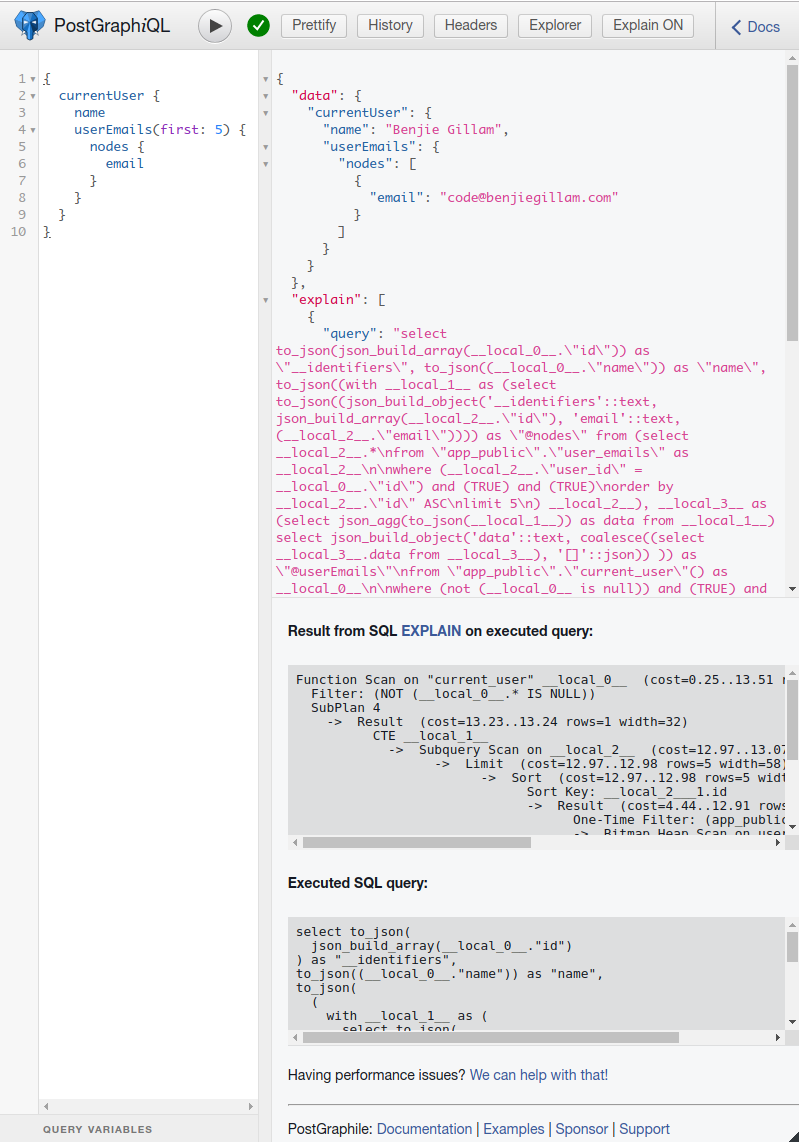
Task: Collapse query editor line 1 fold arrow
Action: point(33,79)
